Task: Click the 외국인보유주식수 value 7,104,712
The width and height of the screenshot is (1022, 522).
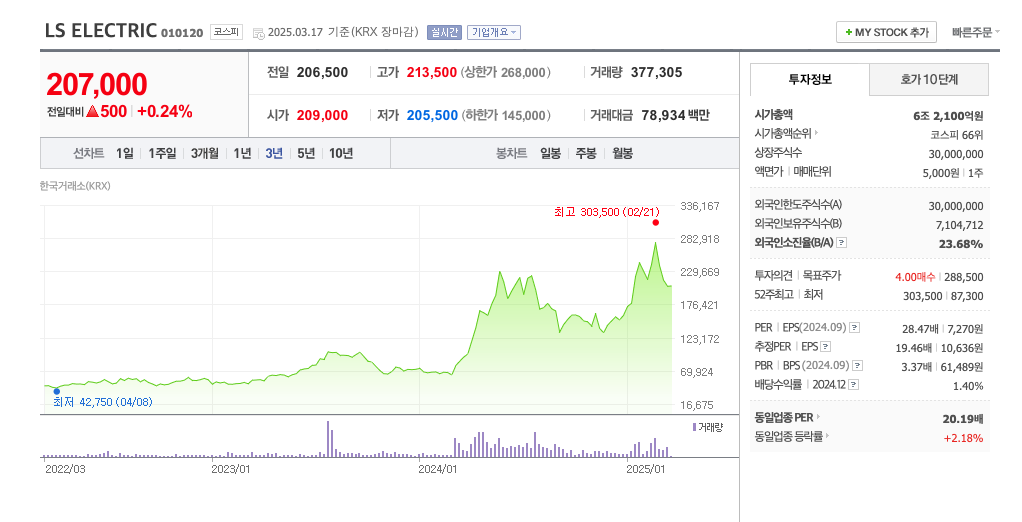Action: click(959, 225)
